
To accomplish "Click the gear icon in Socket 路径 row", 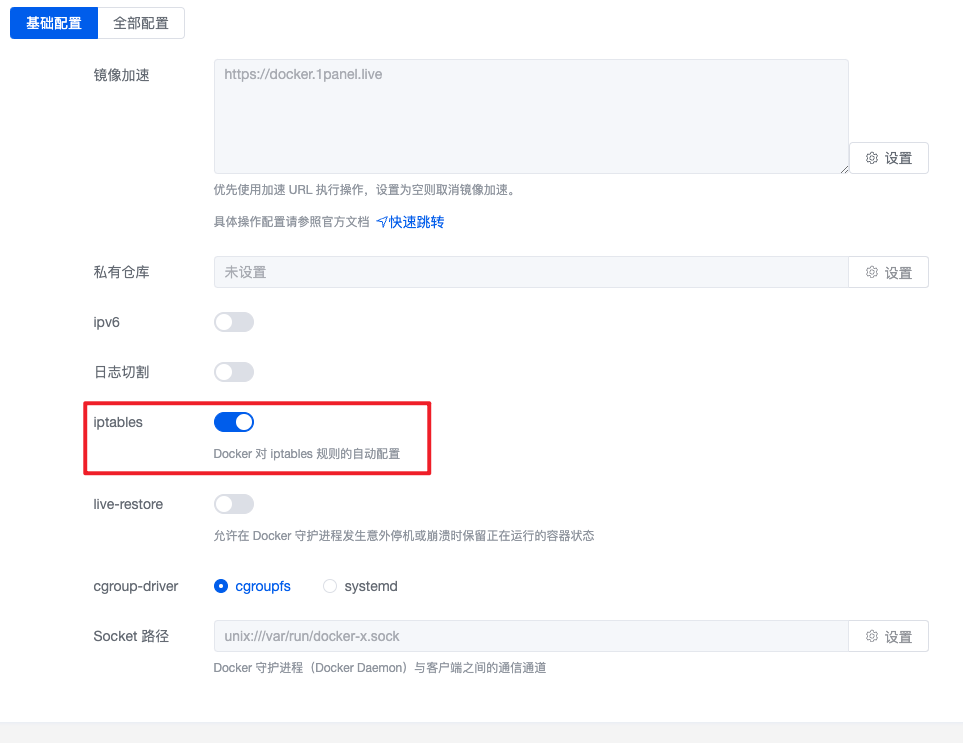I will (x=871, y=636).
